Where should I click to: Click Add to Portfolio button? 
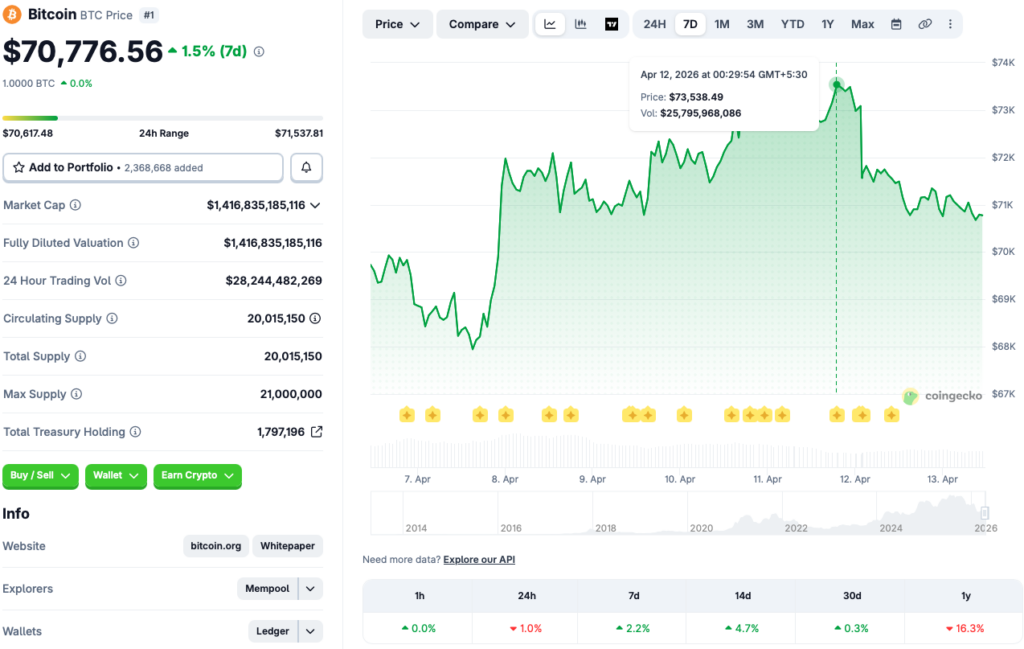[143, 168]
